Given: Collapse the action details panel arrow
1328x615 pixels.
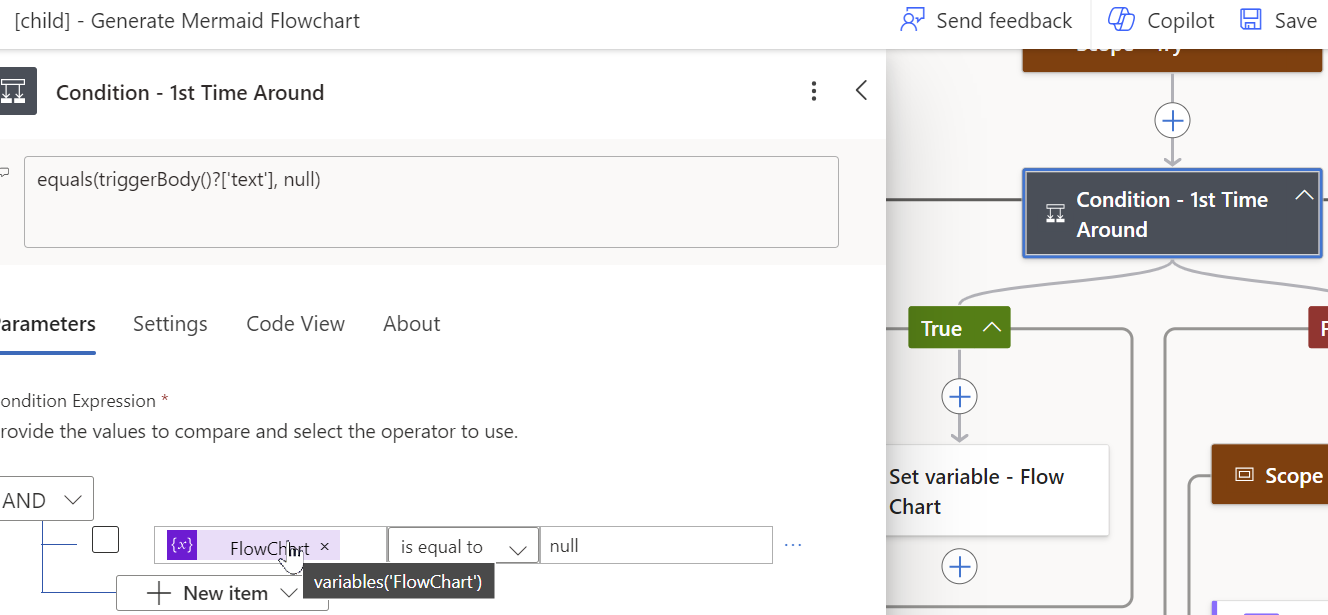Looking at the screenshot, I should coord(861,91).
